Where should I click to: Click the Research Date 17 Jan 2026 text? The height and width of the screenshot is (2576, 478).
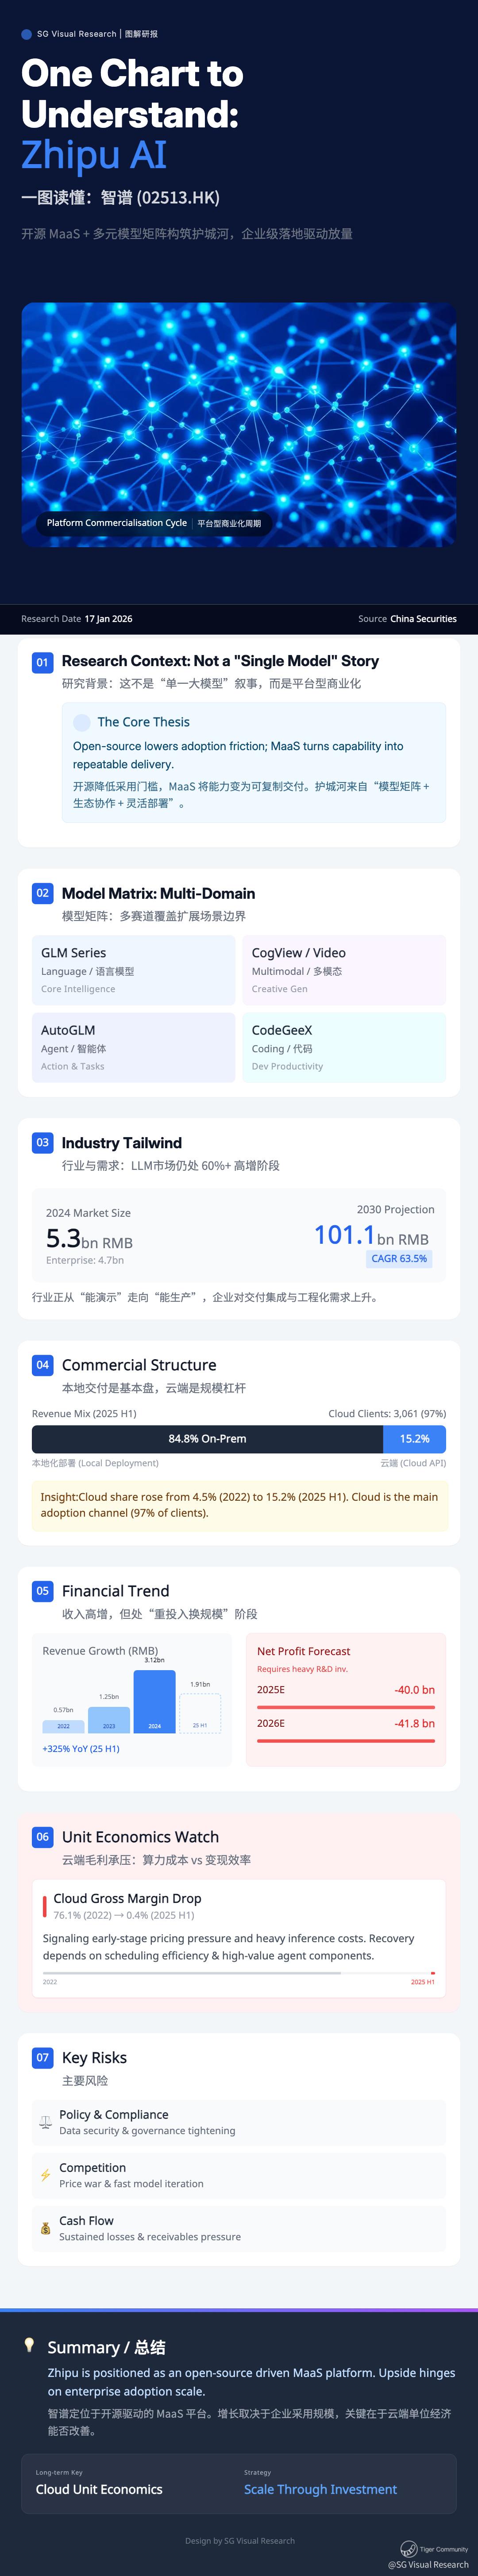coord(77,619)
